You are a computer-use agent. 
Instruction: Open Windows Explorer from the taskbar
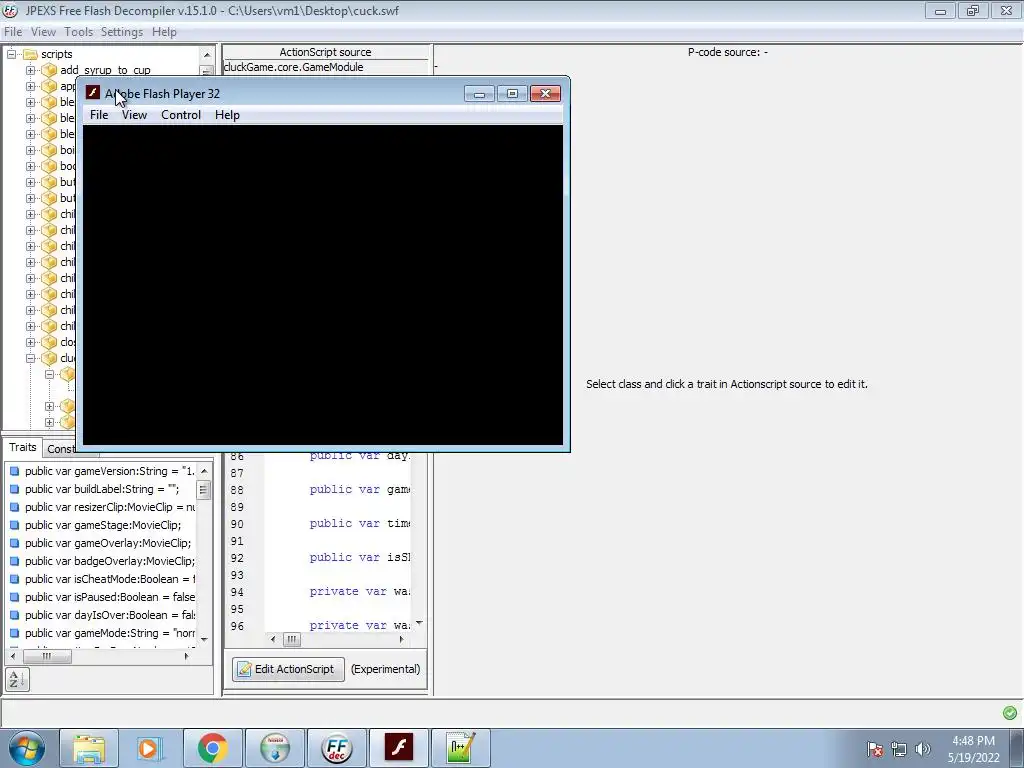click(89, 748)
